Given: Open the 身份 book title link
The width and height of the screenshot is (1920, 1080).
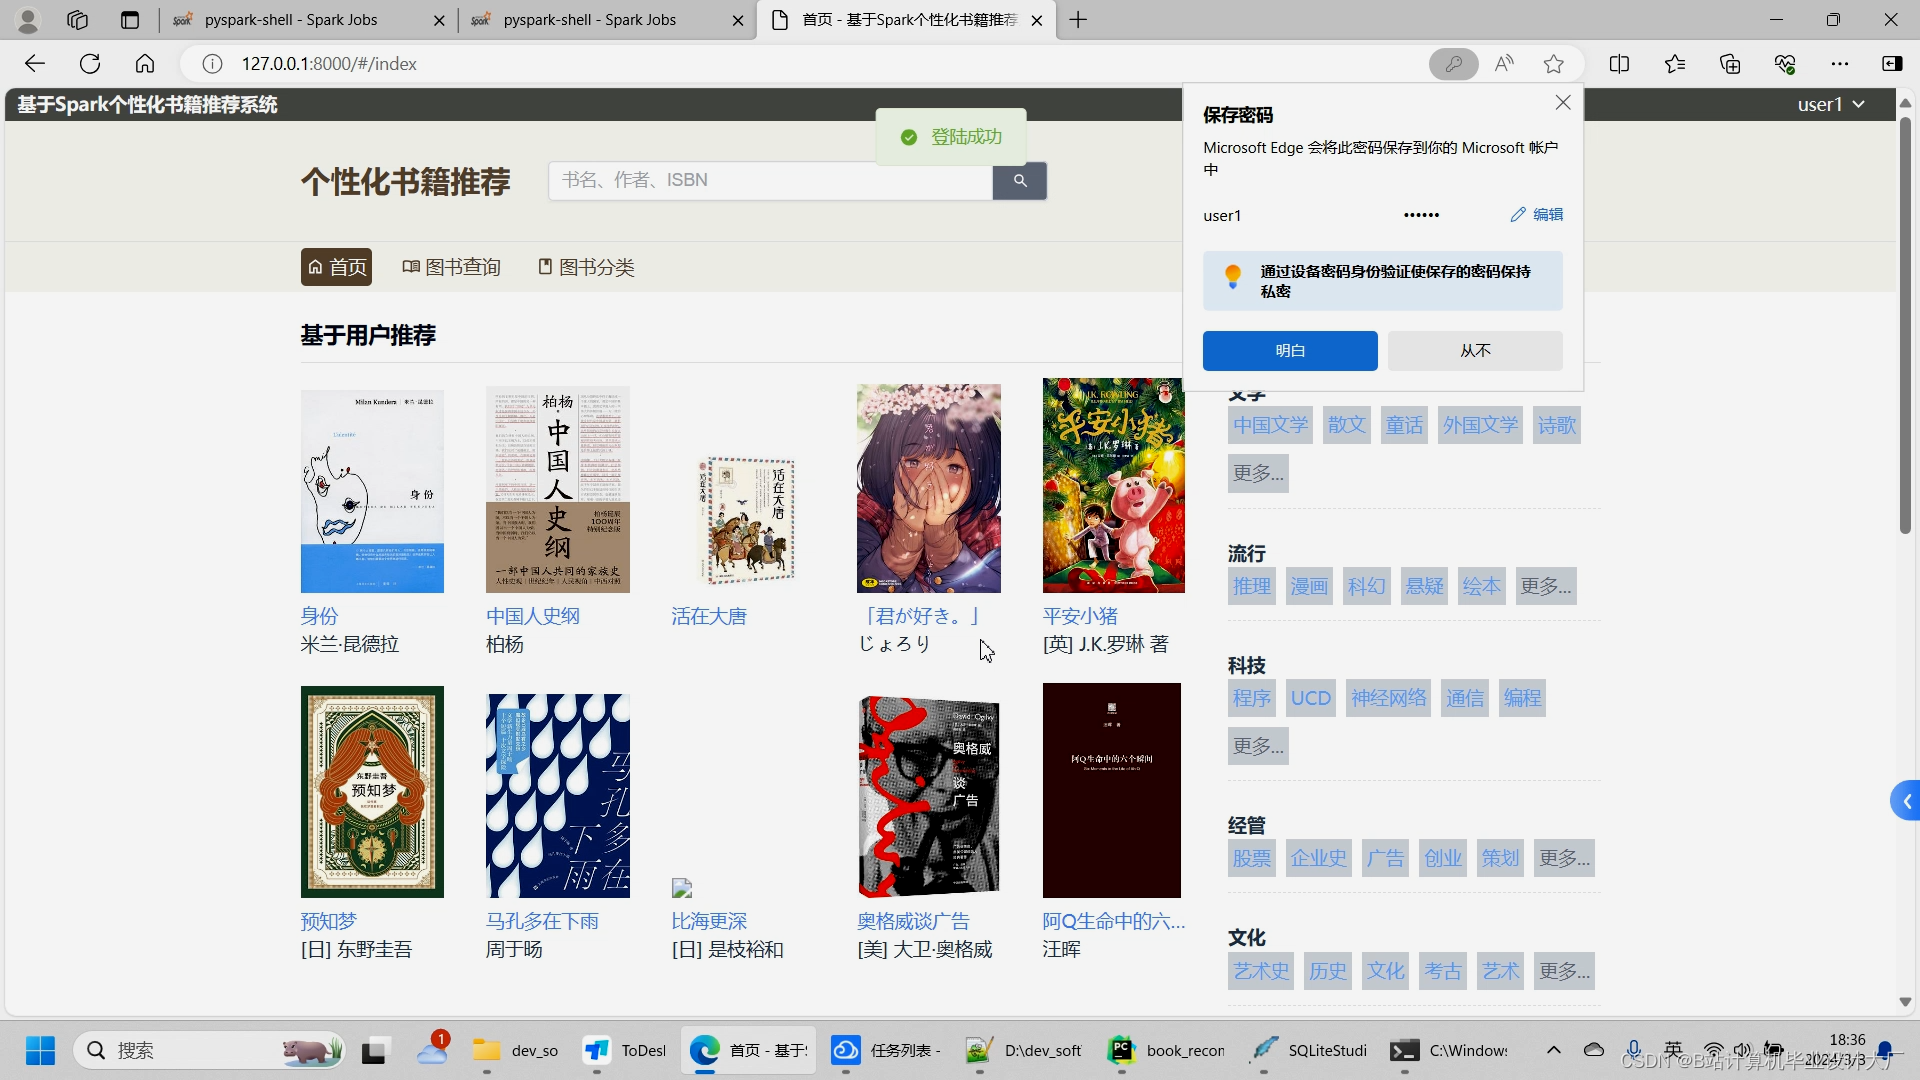Looking at the screenshot, I should 320,616.
